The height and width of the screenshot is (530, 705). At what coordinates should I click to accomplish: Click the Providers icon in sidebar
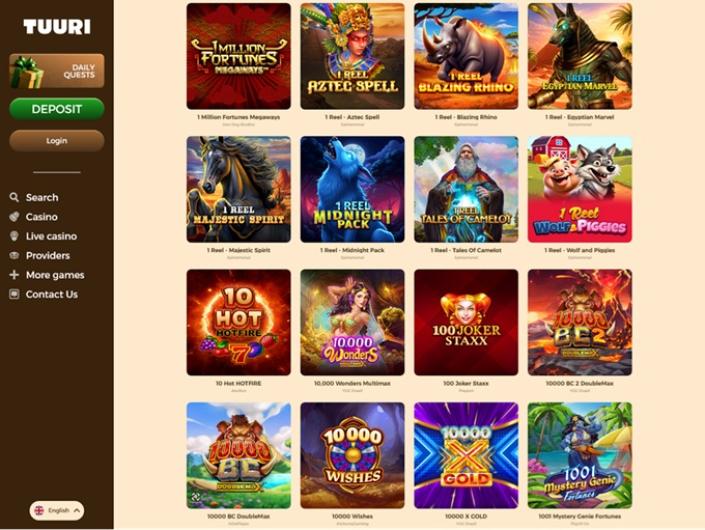[14, 255]
